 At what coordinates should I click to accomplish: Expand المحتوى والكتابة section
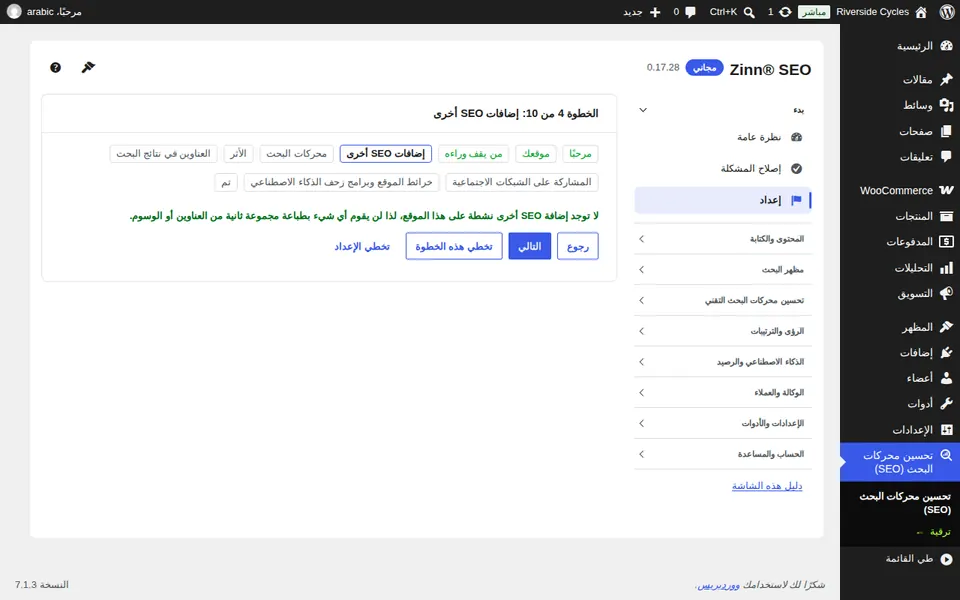723,239
